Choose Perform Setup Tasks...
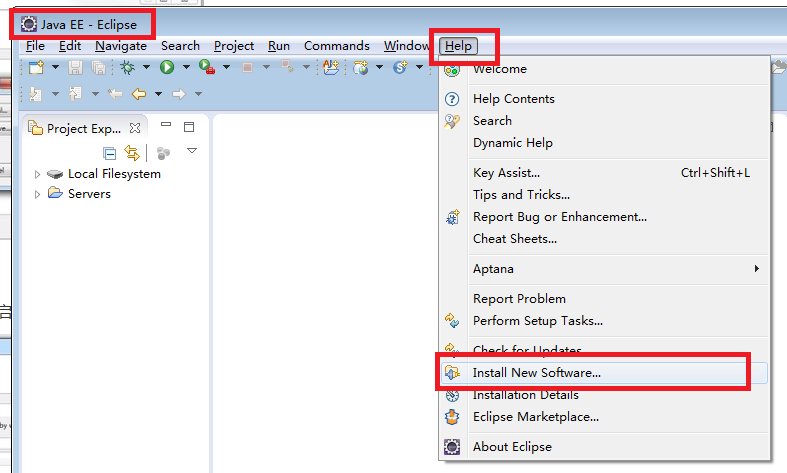Image resolution: width=787 pixels, height=473 pixels. (604, 321)
